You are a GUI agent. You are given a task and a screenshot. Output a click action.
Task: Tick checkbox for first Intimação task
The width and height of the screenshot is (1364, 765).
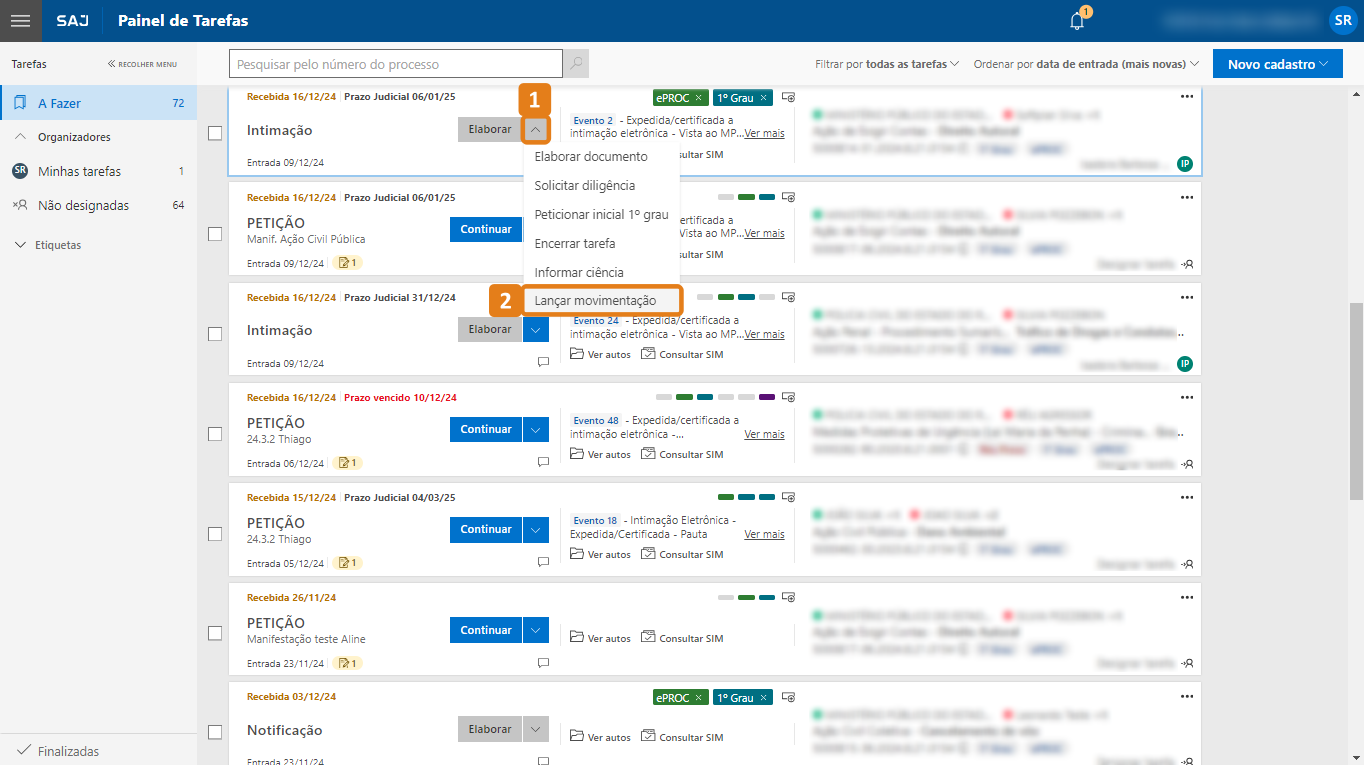pyautogui.click(x=215, y=134)
